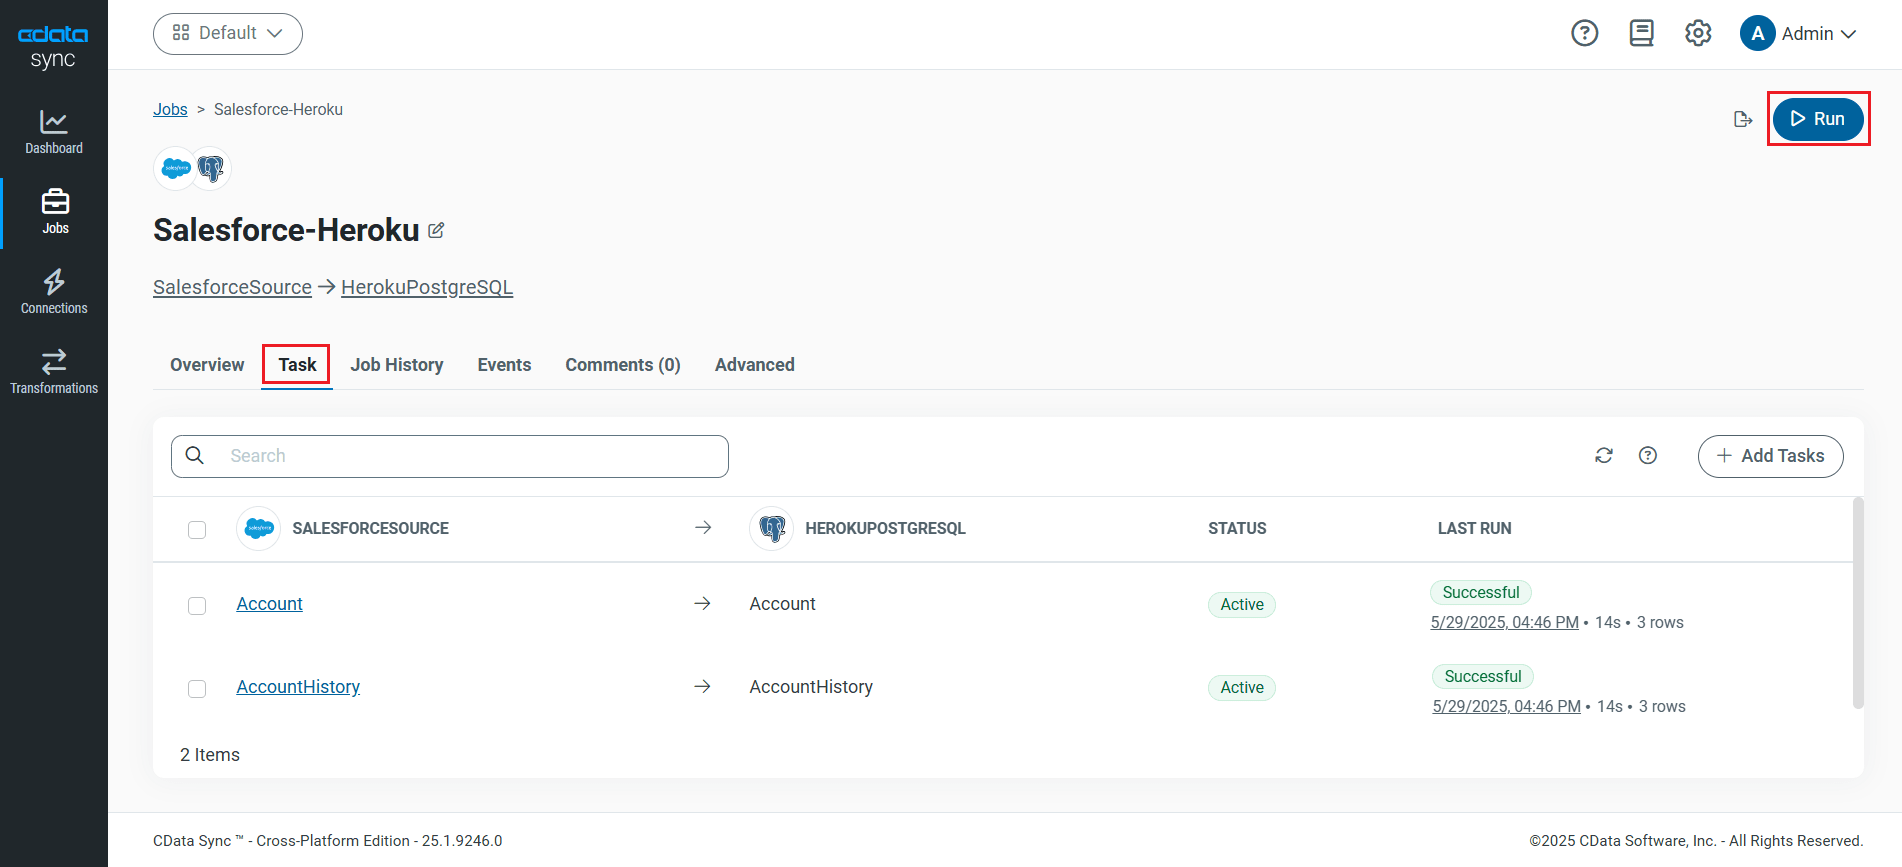
Task: Switch to the Job History tab
Action: pyautogui.click(x=397, y=365)
